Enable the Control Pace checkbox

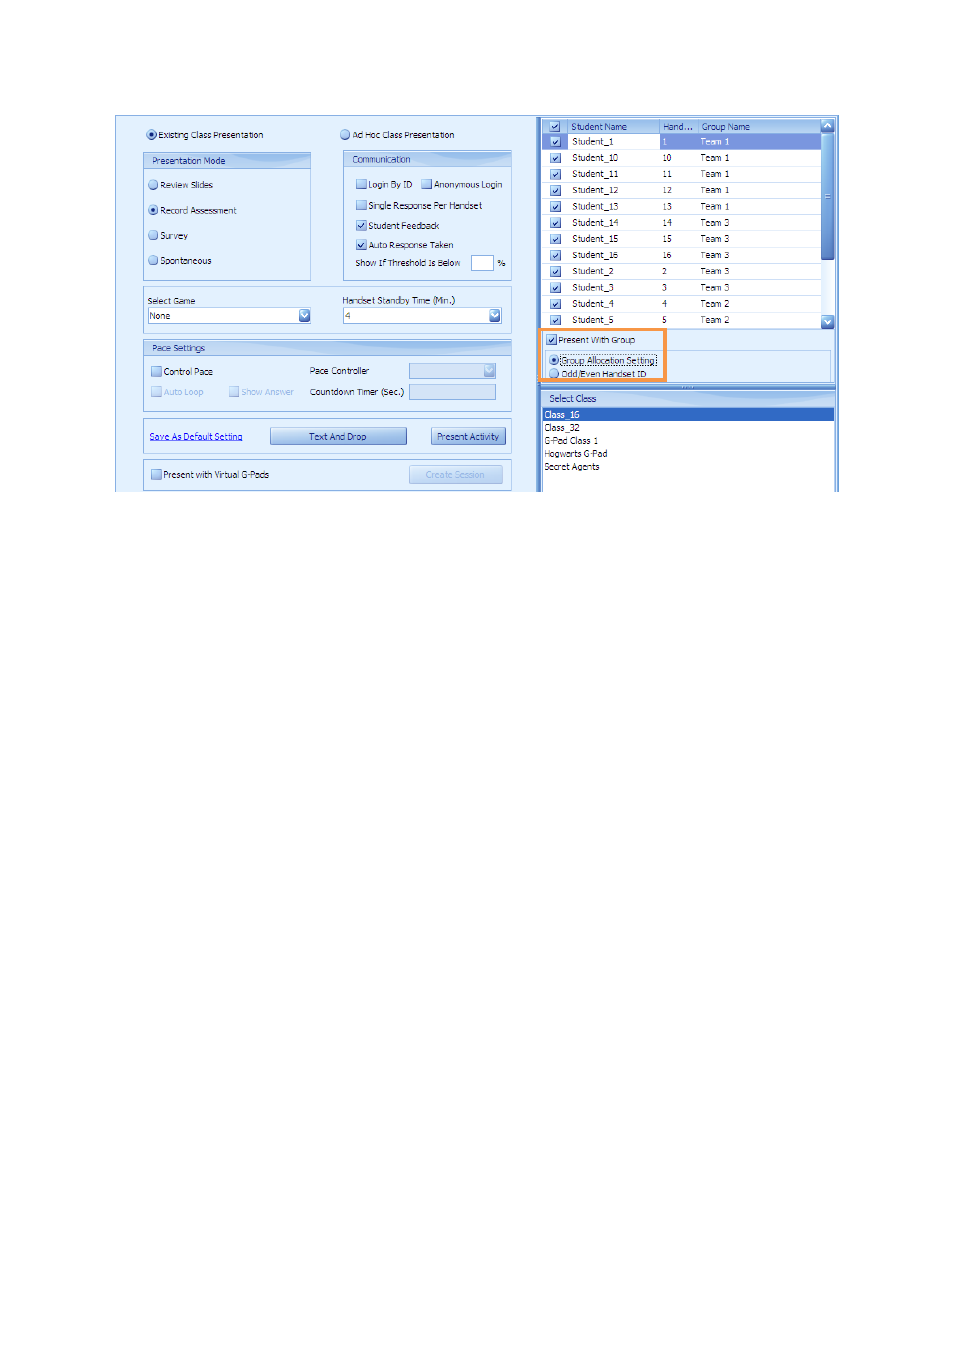point(157,372)
